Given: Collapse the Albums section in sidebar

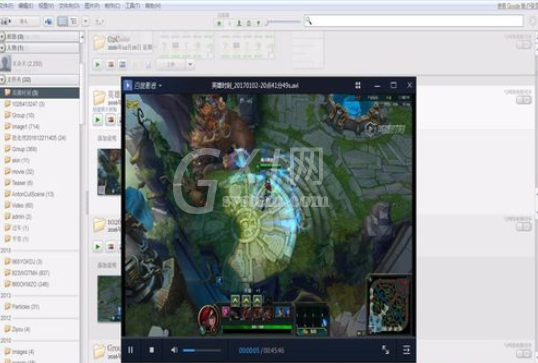Looking at the screenshot, I should (2, 36).
